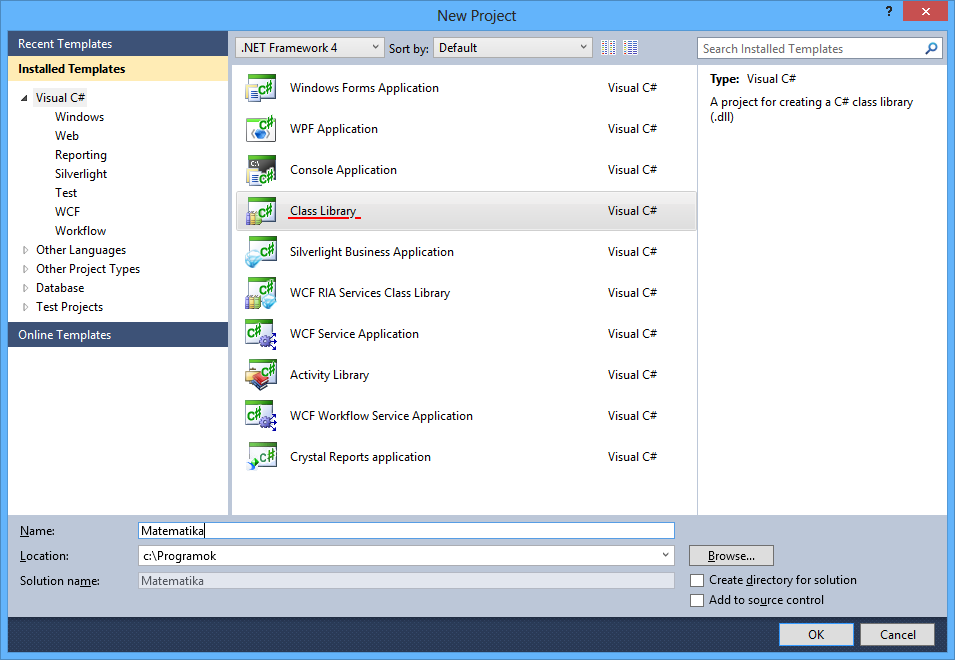Select Windows under Visual C#
The height and width of the screenshot is (660, 955).
[79, 117]
